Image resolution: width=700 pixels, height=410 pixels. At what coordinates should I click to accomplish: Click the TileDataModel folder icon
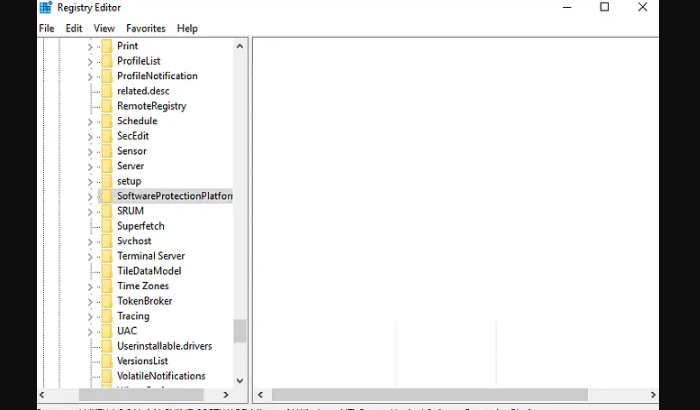click(107, 271)
